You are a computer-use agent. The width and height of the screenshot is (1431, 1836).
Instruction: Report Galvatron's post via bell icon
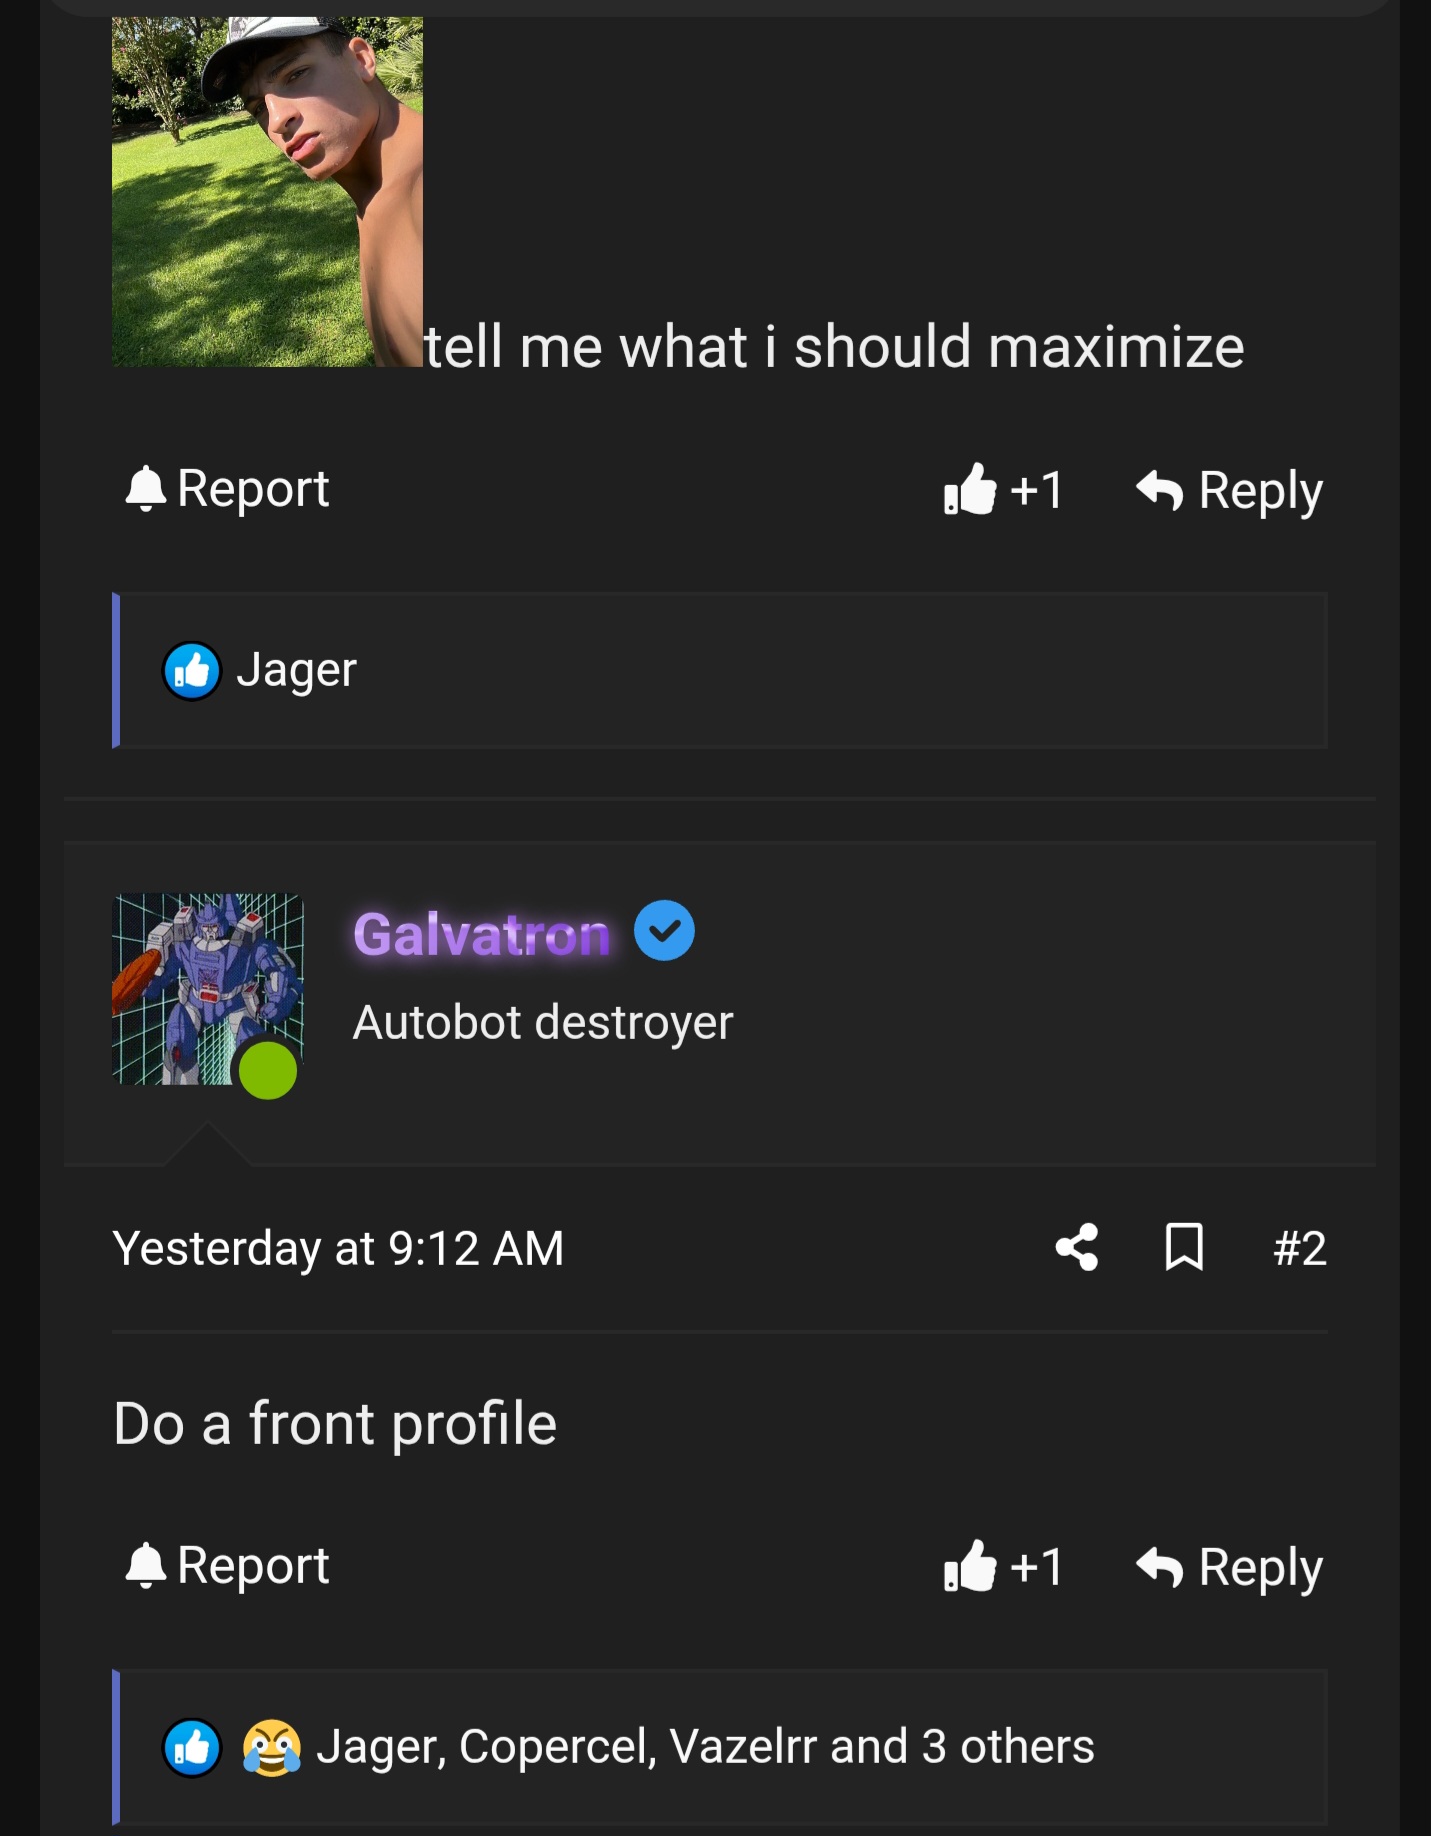tap(227, 1566)
